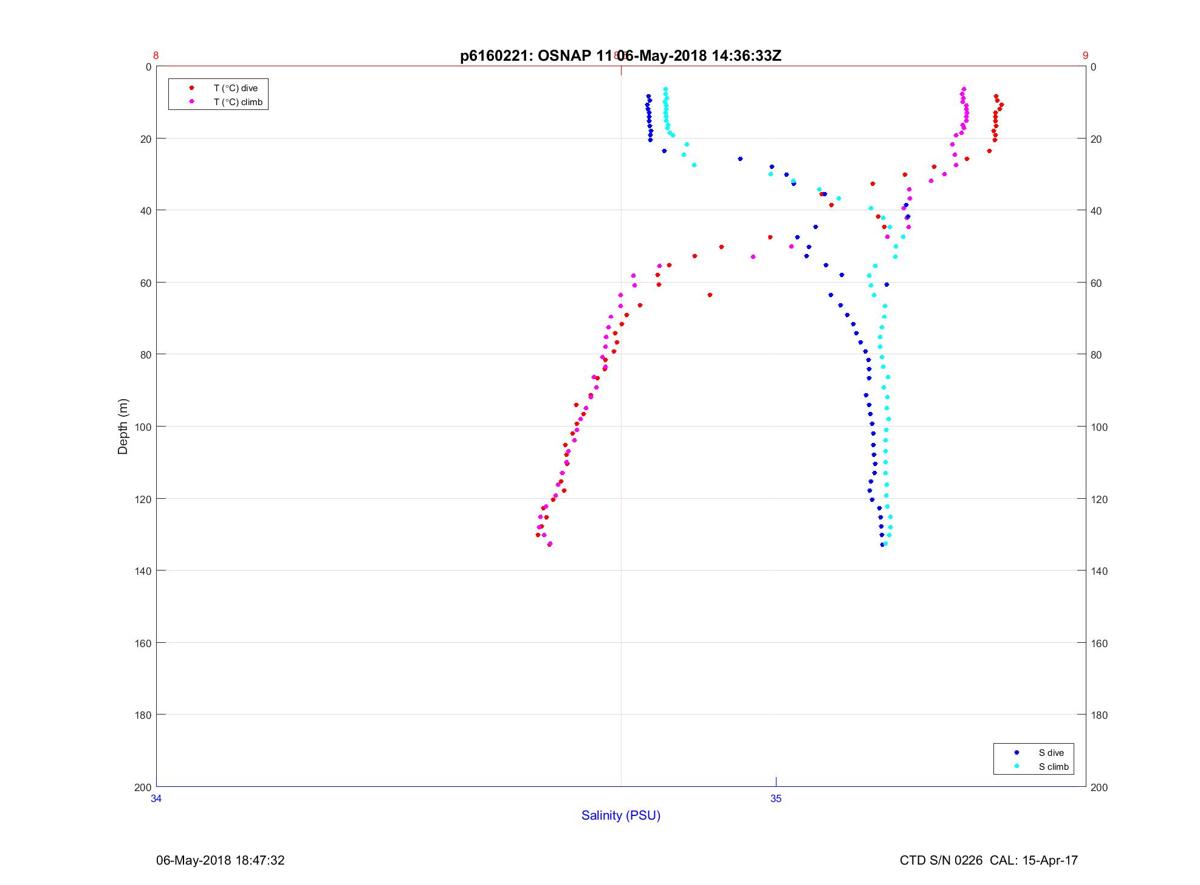Viewport: 1200px width, 885px height.
Task: Click left-axis depth tick label 20
Action: coord(146,139)
